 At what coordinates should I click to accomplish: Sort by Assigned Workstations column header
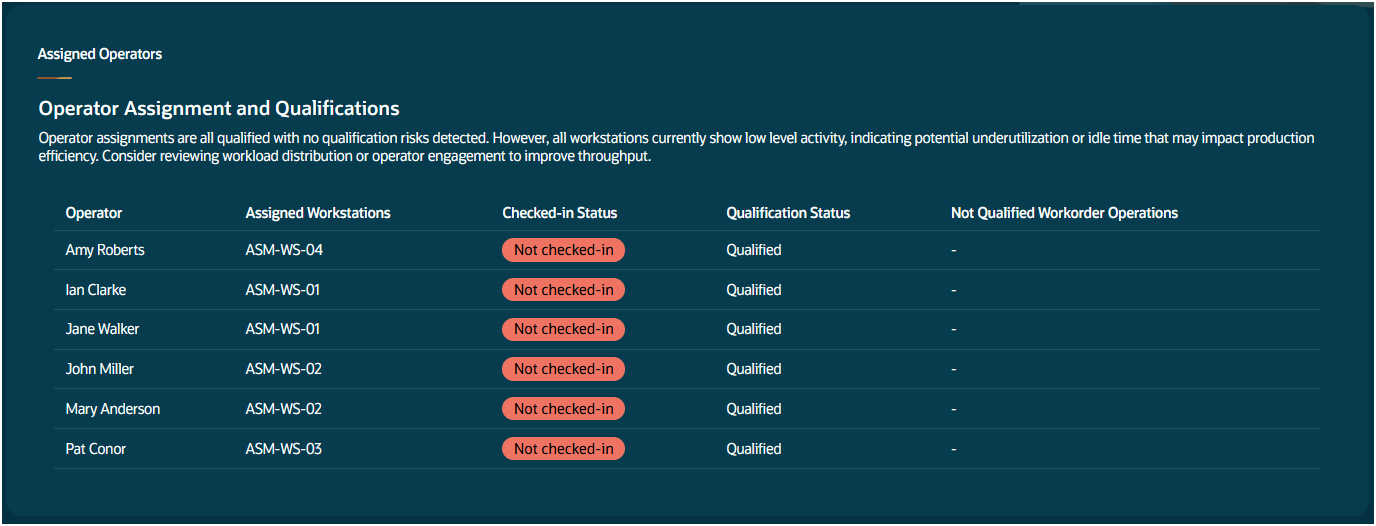pos(318,213)
